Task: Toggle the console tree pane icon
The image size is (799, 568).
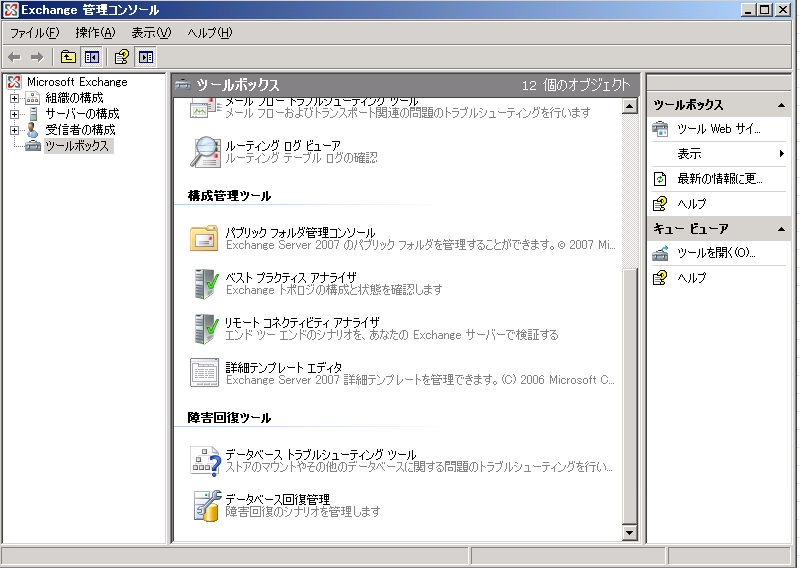Action: (92, 57)
